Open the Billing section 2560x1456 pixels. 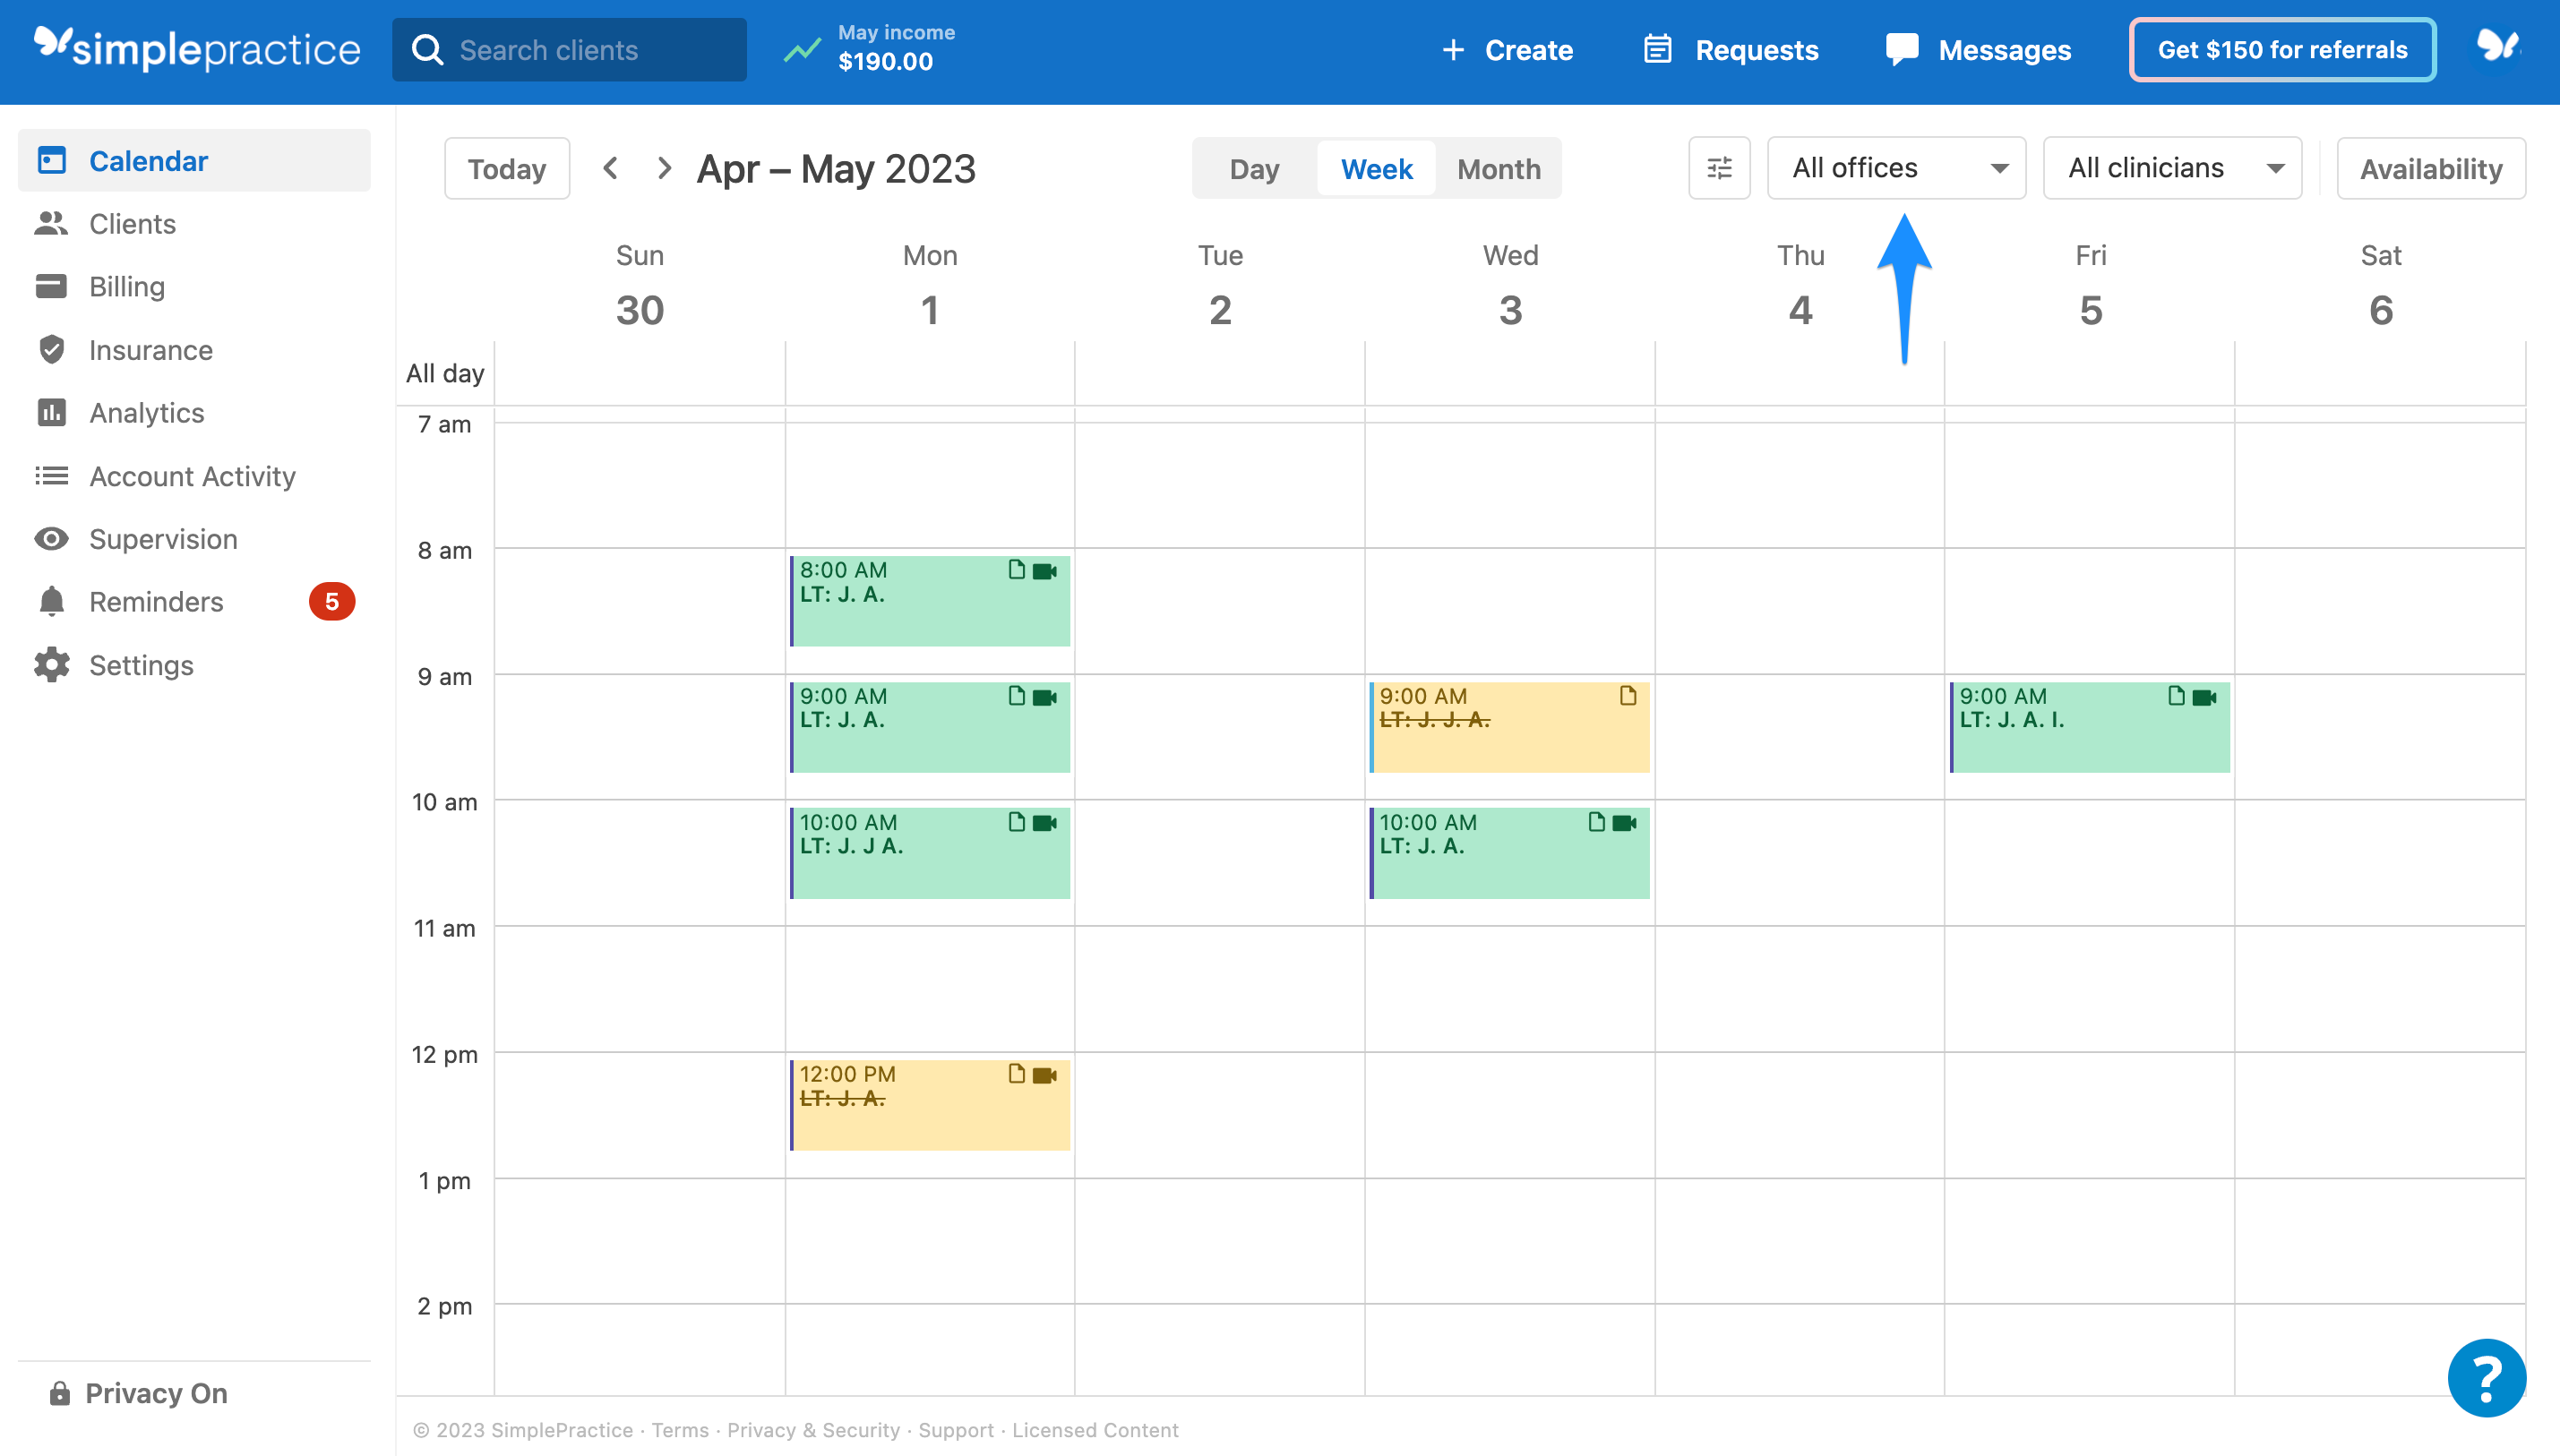pyautogui.click(x=126, y=286)
